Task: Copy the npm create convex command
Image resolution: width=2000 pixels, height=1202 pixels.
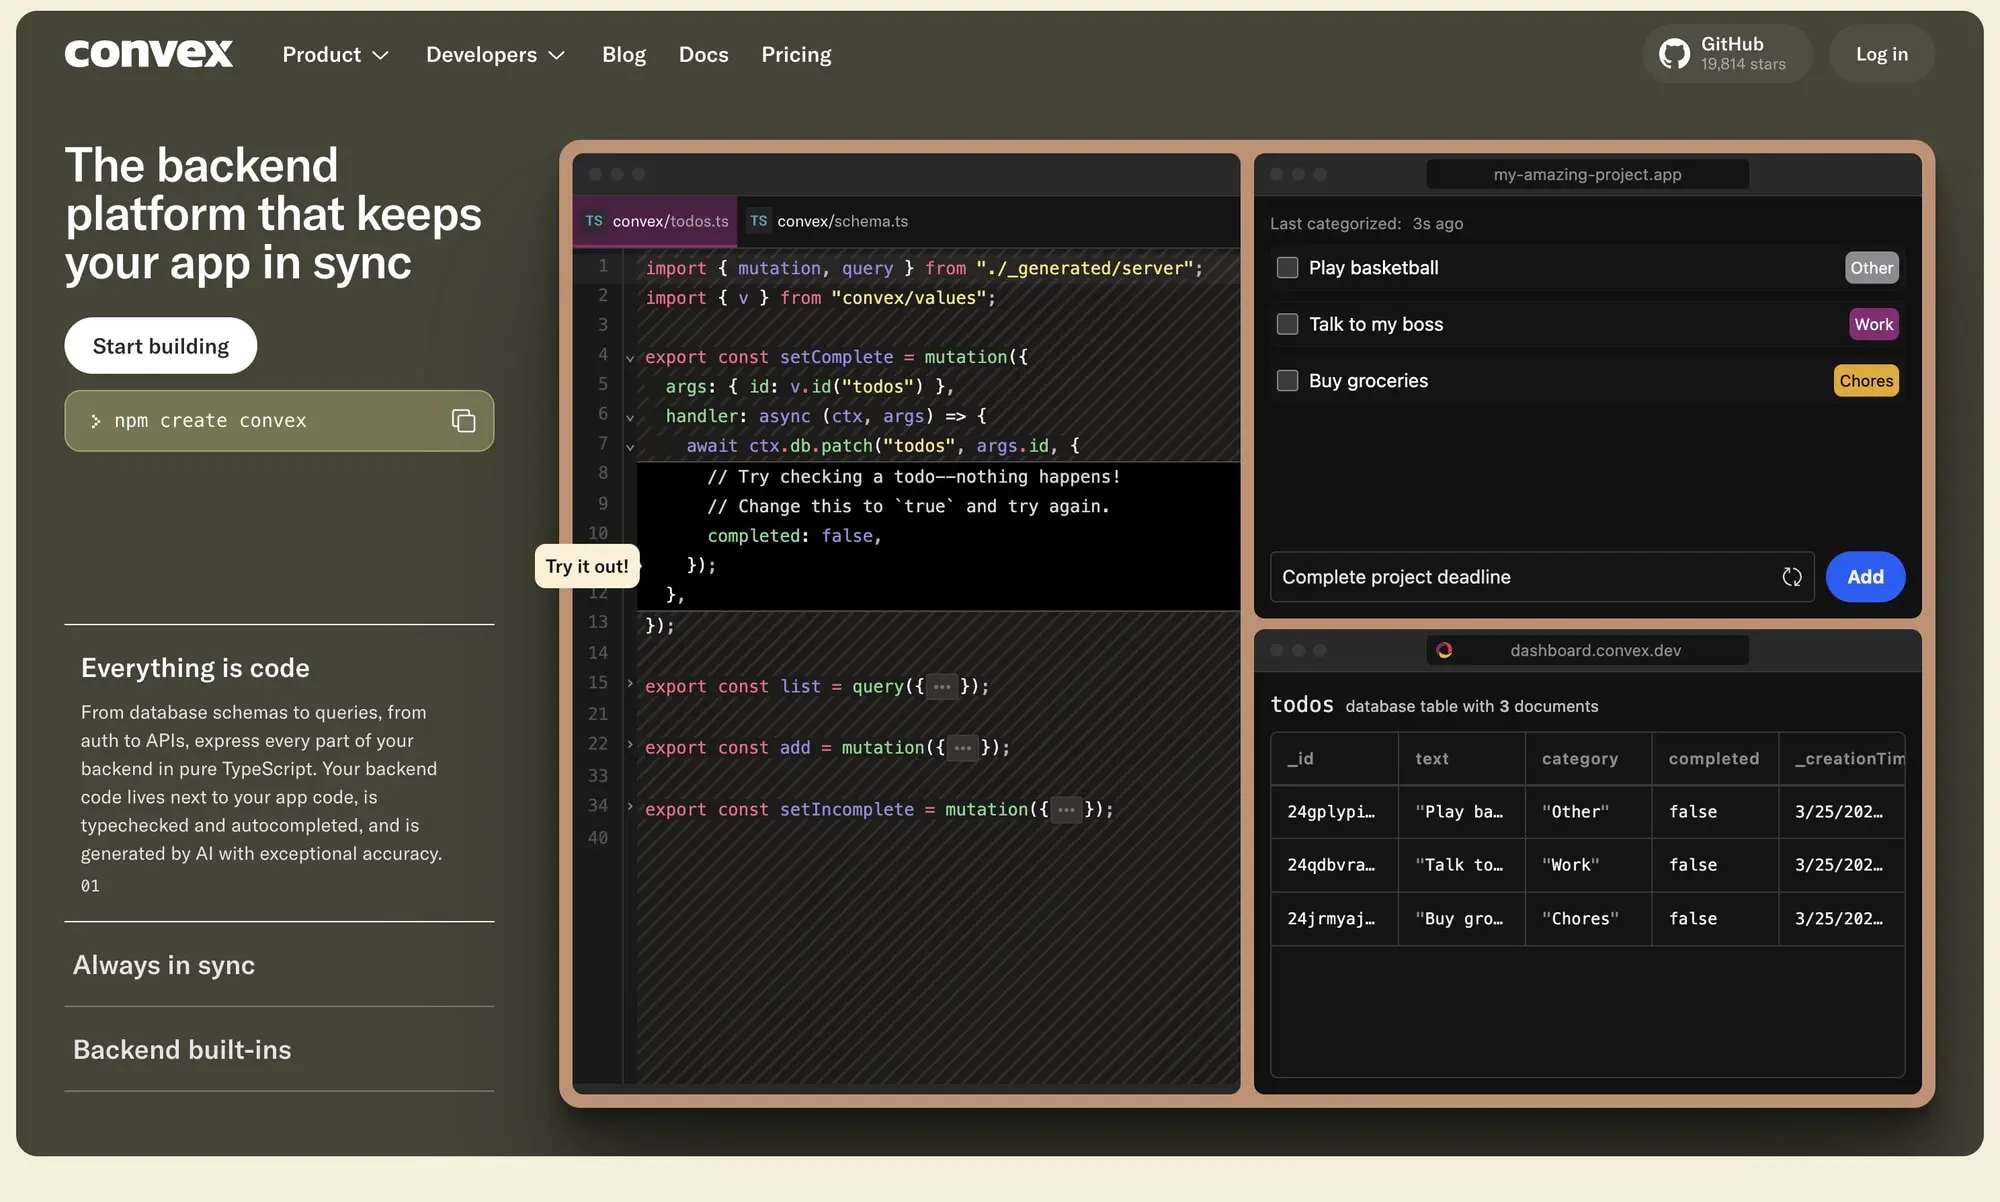Action: [463, 421]
